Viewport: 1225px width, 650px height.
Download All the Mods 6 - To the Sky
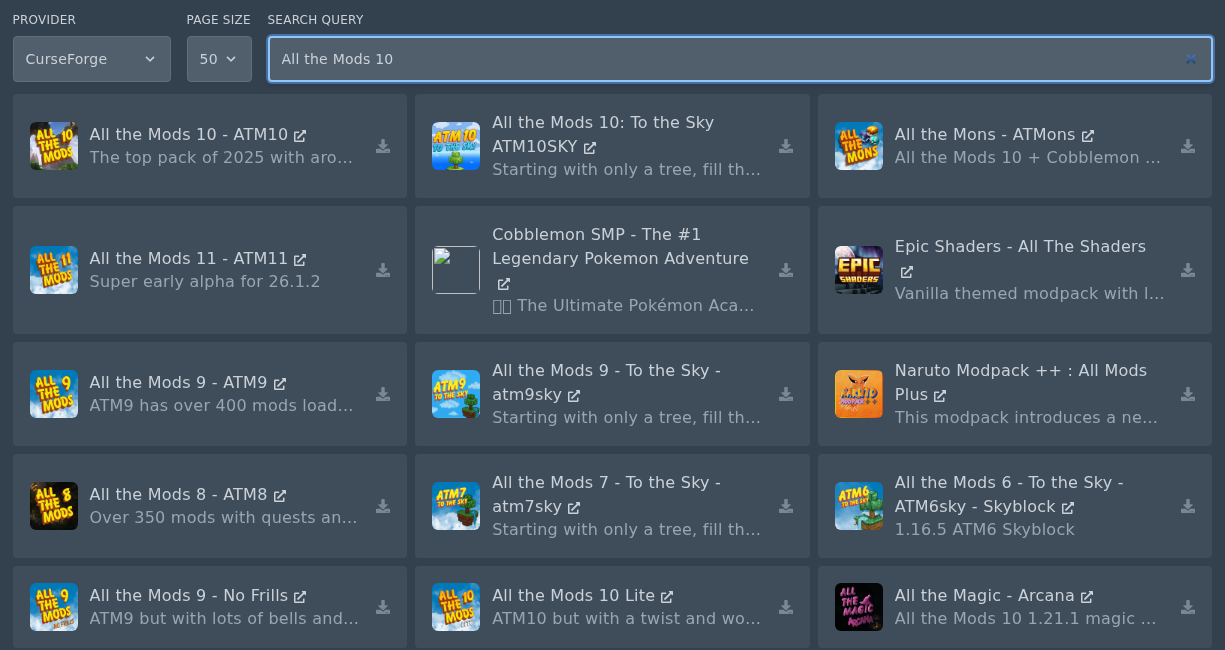click(1188, 506)
